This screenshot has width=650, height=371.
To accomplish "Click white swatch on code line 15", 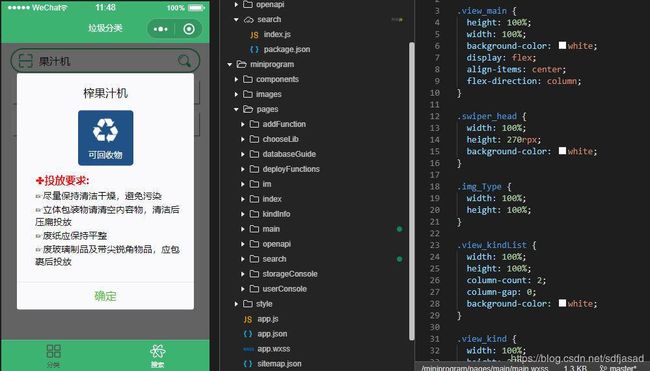I will click(562, 150).
